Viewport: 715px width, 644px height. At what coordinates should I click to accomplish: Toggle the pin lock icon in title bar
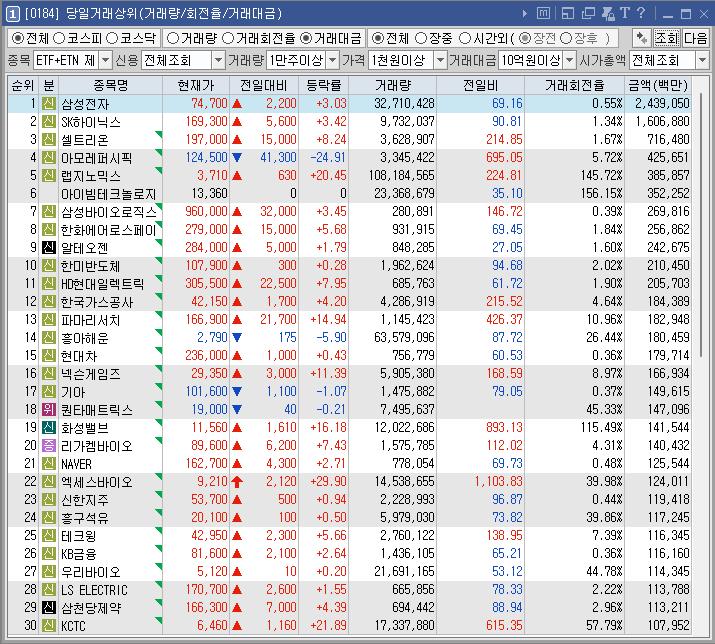(x=608, y=13)
